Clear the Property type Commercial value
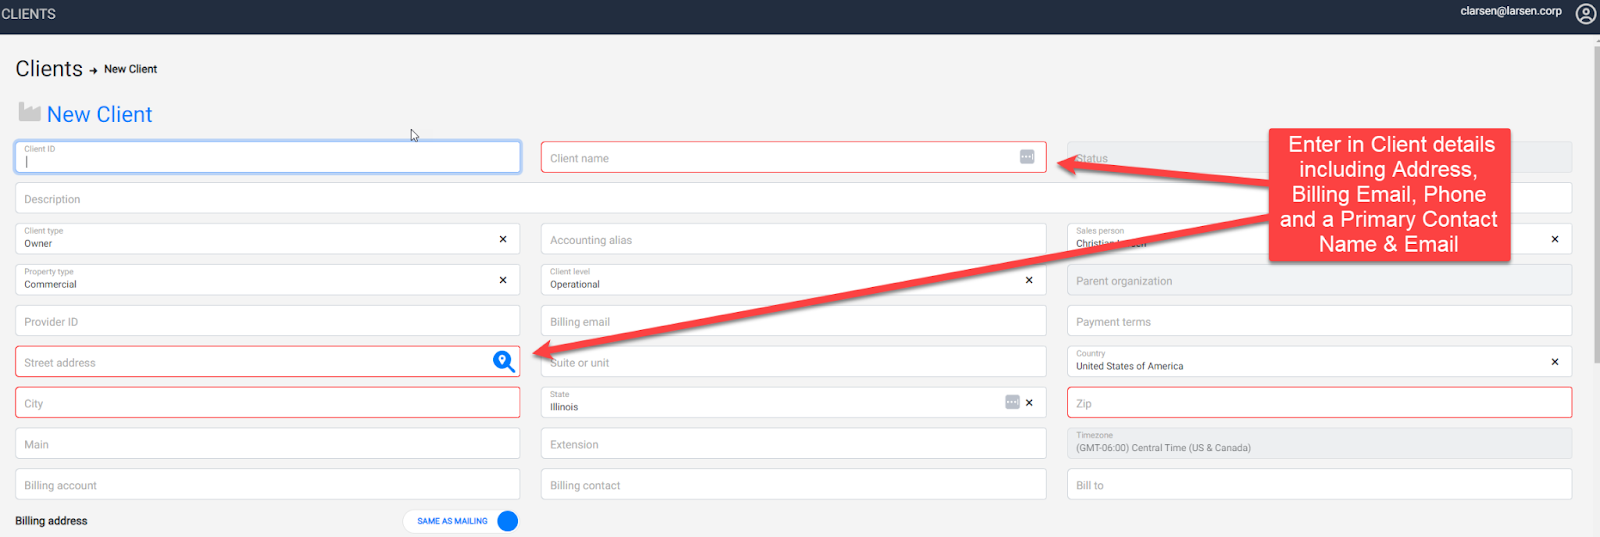 pos(503,280)
